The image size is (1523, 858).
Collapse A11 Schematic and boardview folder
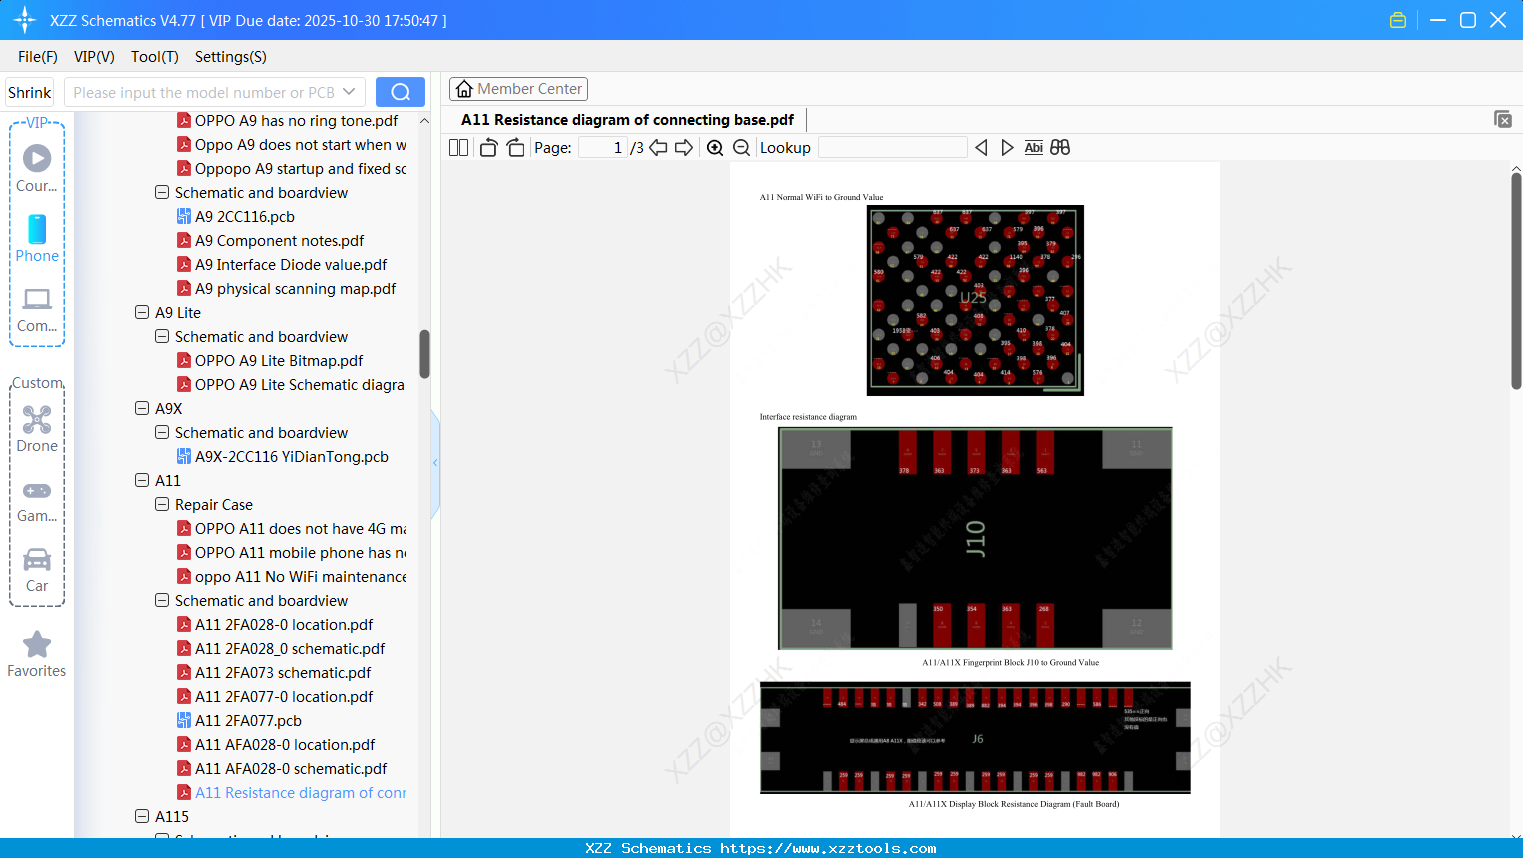point(162,600)
